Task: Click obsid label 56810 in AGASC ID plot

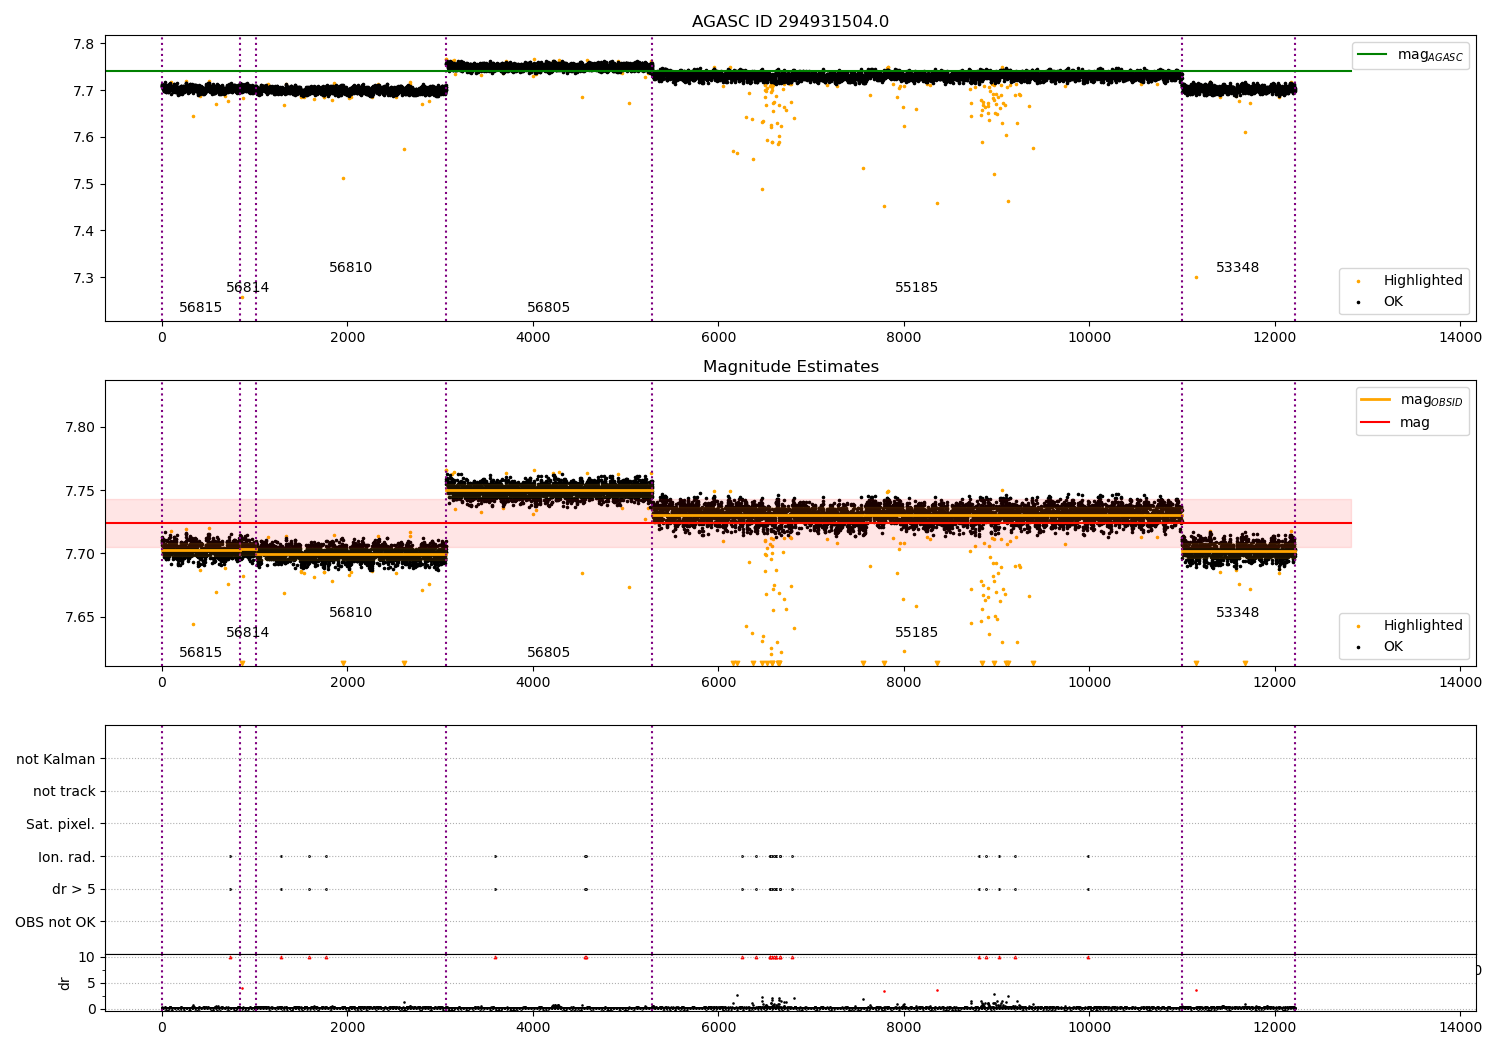Action: coord(350,268)
